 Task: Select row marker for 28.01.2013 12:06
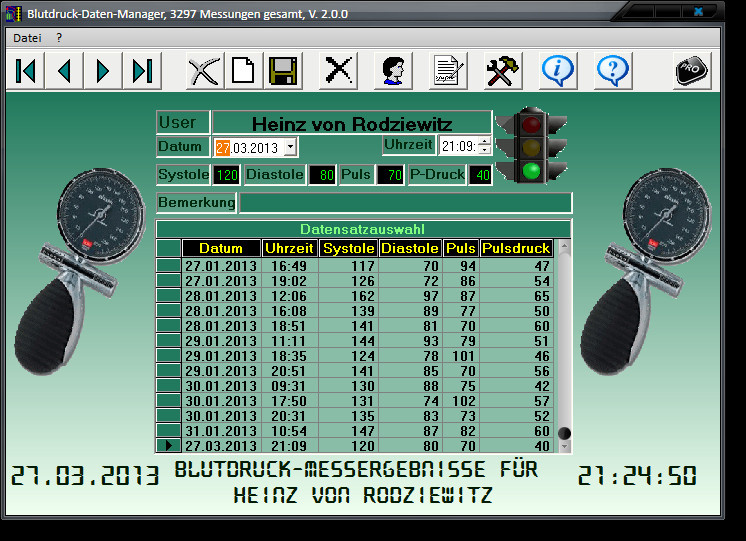(168, 295)
